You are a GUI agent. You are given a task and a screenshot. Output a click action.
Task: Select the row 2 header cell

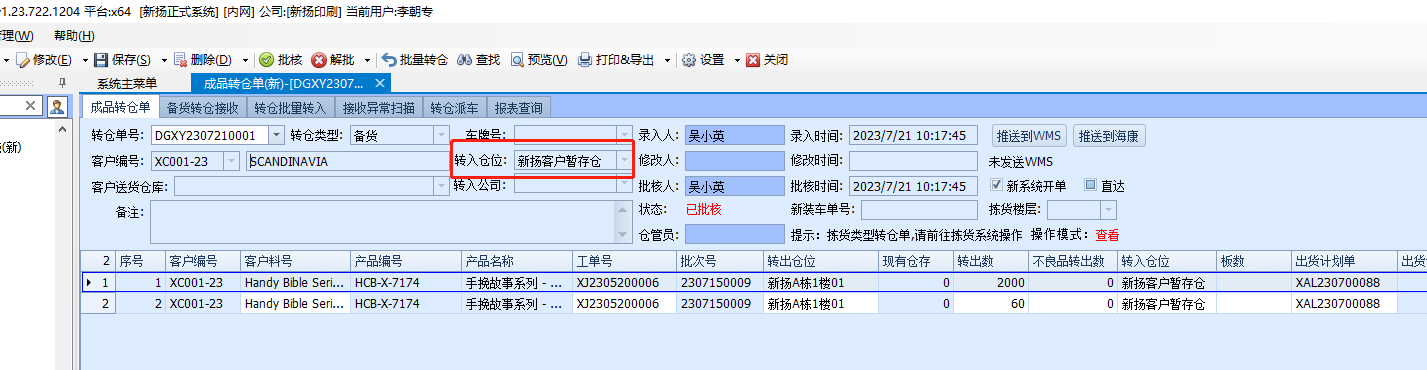(98, 303)
